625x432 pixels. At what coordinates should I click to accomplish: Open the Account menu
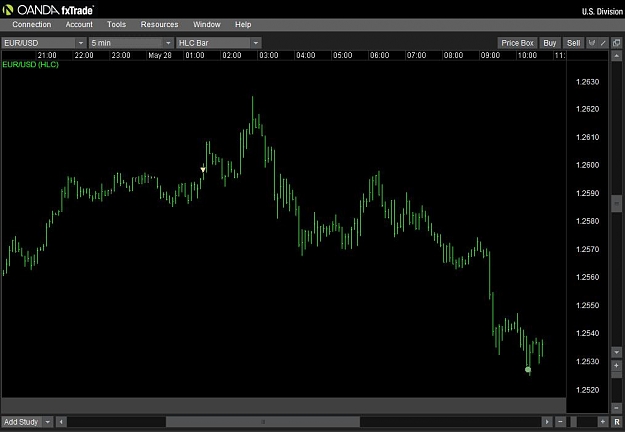click(x=79, y=24)
